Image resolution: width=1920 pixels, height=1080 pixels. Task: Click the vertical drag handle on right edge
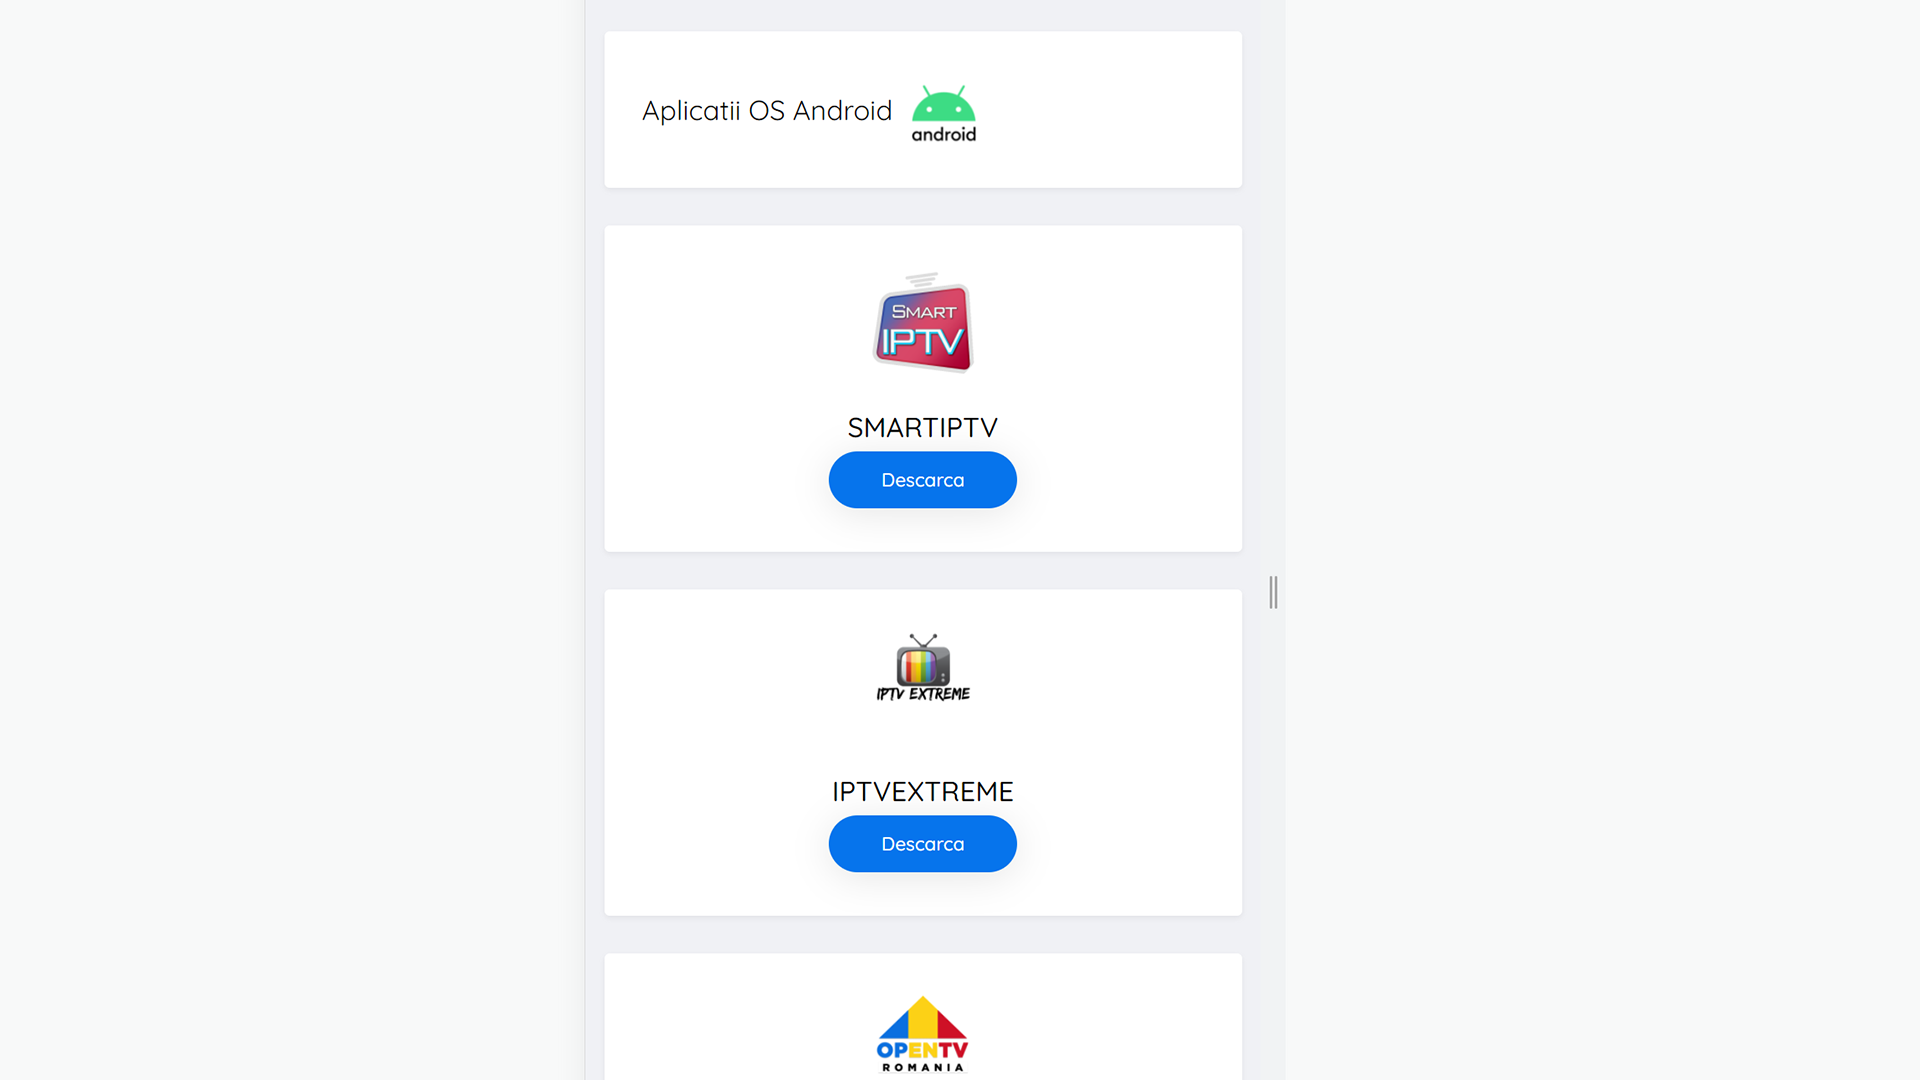[1273, 592]
